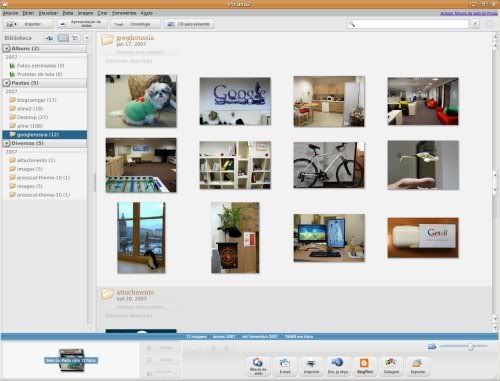
Task: Open the library view options dropdown
Action: click(x=87, y=38)
